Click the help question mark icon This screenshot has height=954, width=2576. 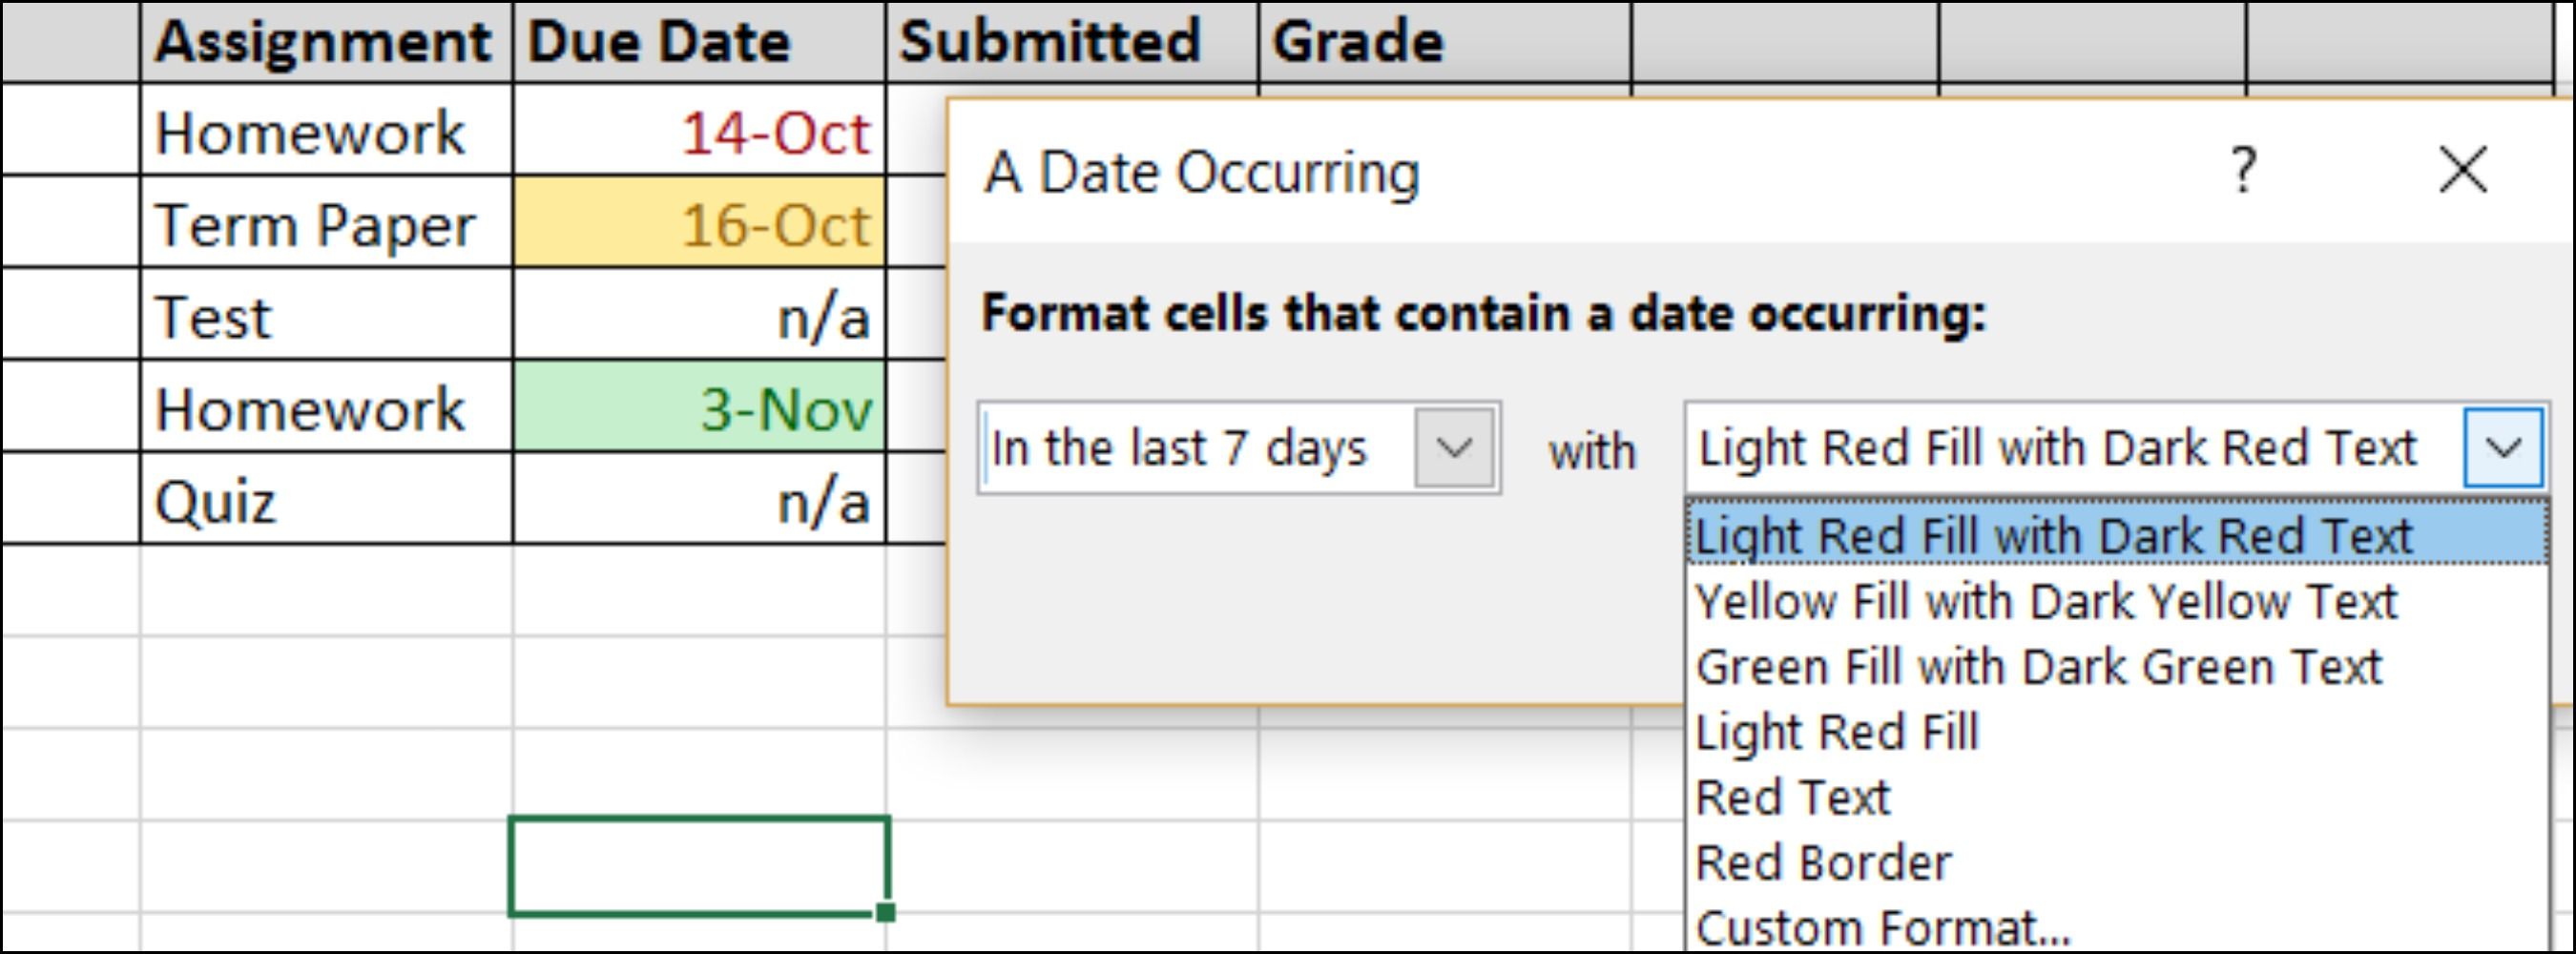[x=2244, y=170]
